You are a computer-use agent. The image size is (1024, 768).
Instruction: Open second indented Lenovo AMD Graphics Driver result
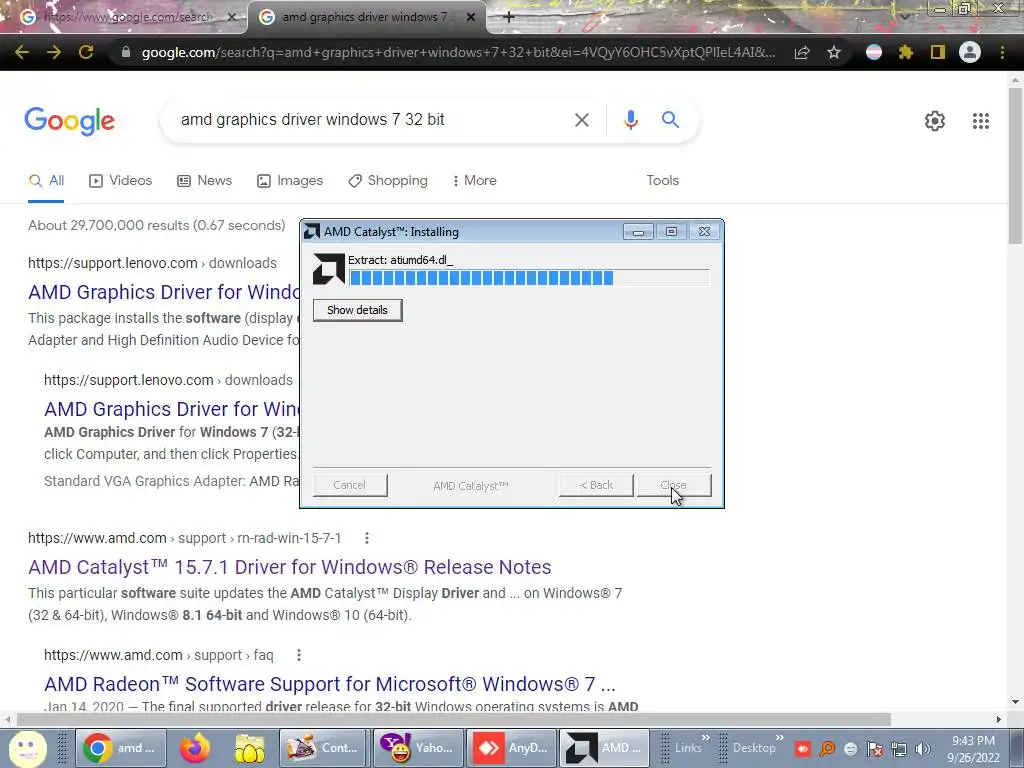coord(171,409)
